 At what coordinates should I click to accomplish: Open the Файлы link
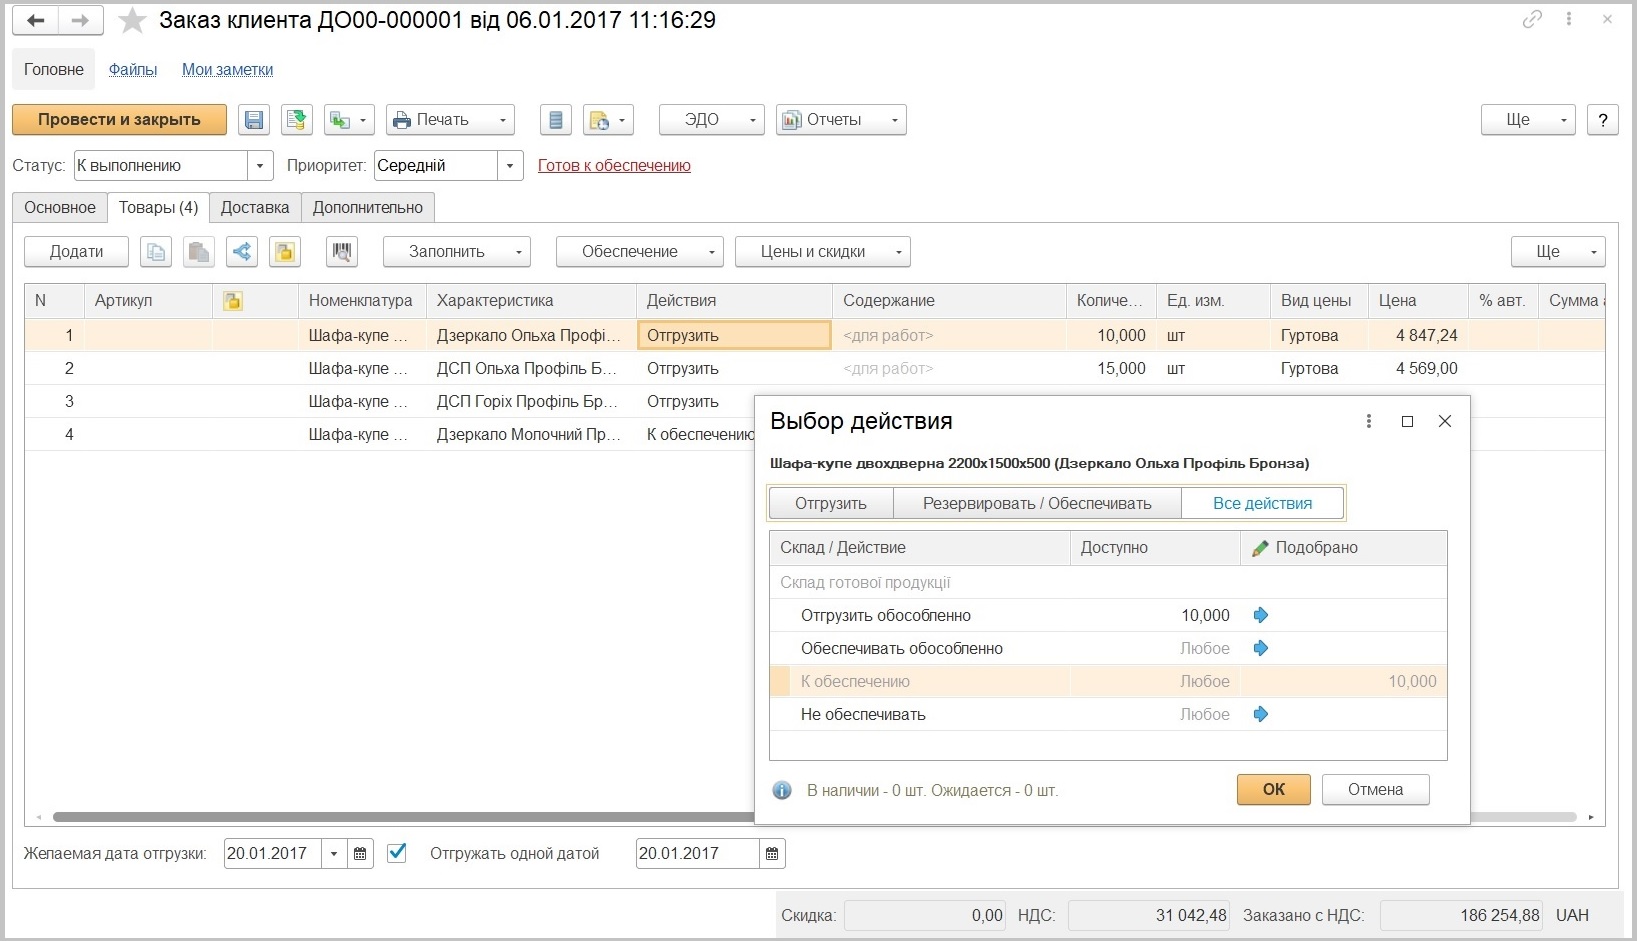(133, 70)
